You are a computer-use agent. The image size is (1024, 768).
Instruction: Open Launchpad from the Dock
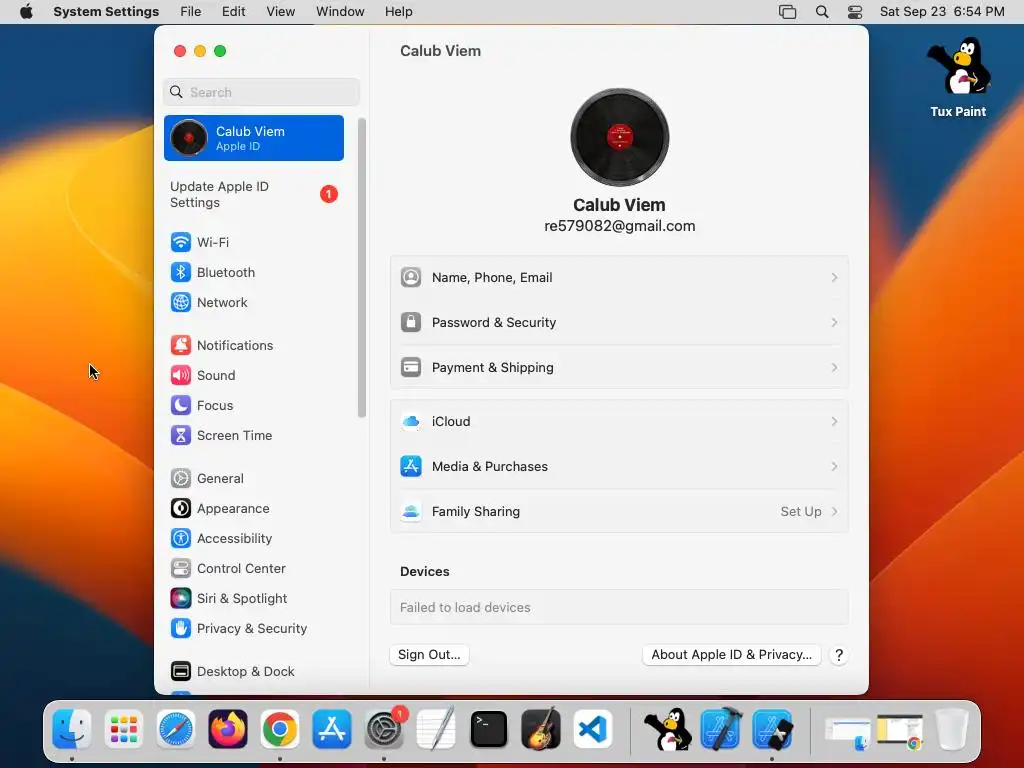tap(123, 729)
